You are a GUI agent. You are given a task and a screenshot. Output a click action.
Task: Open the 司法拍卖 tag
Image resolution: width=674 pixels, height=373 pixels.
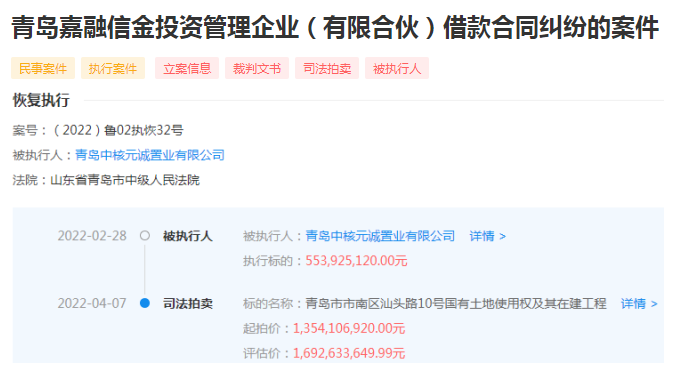[327, 68]
